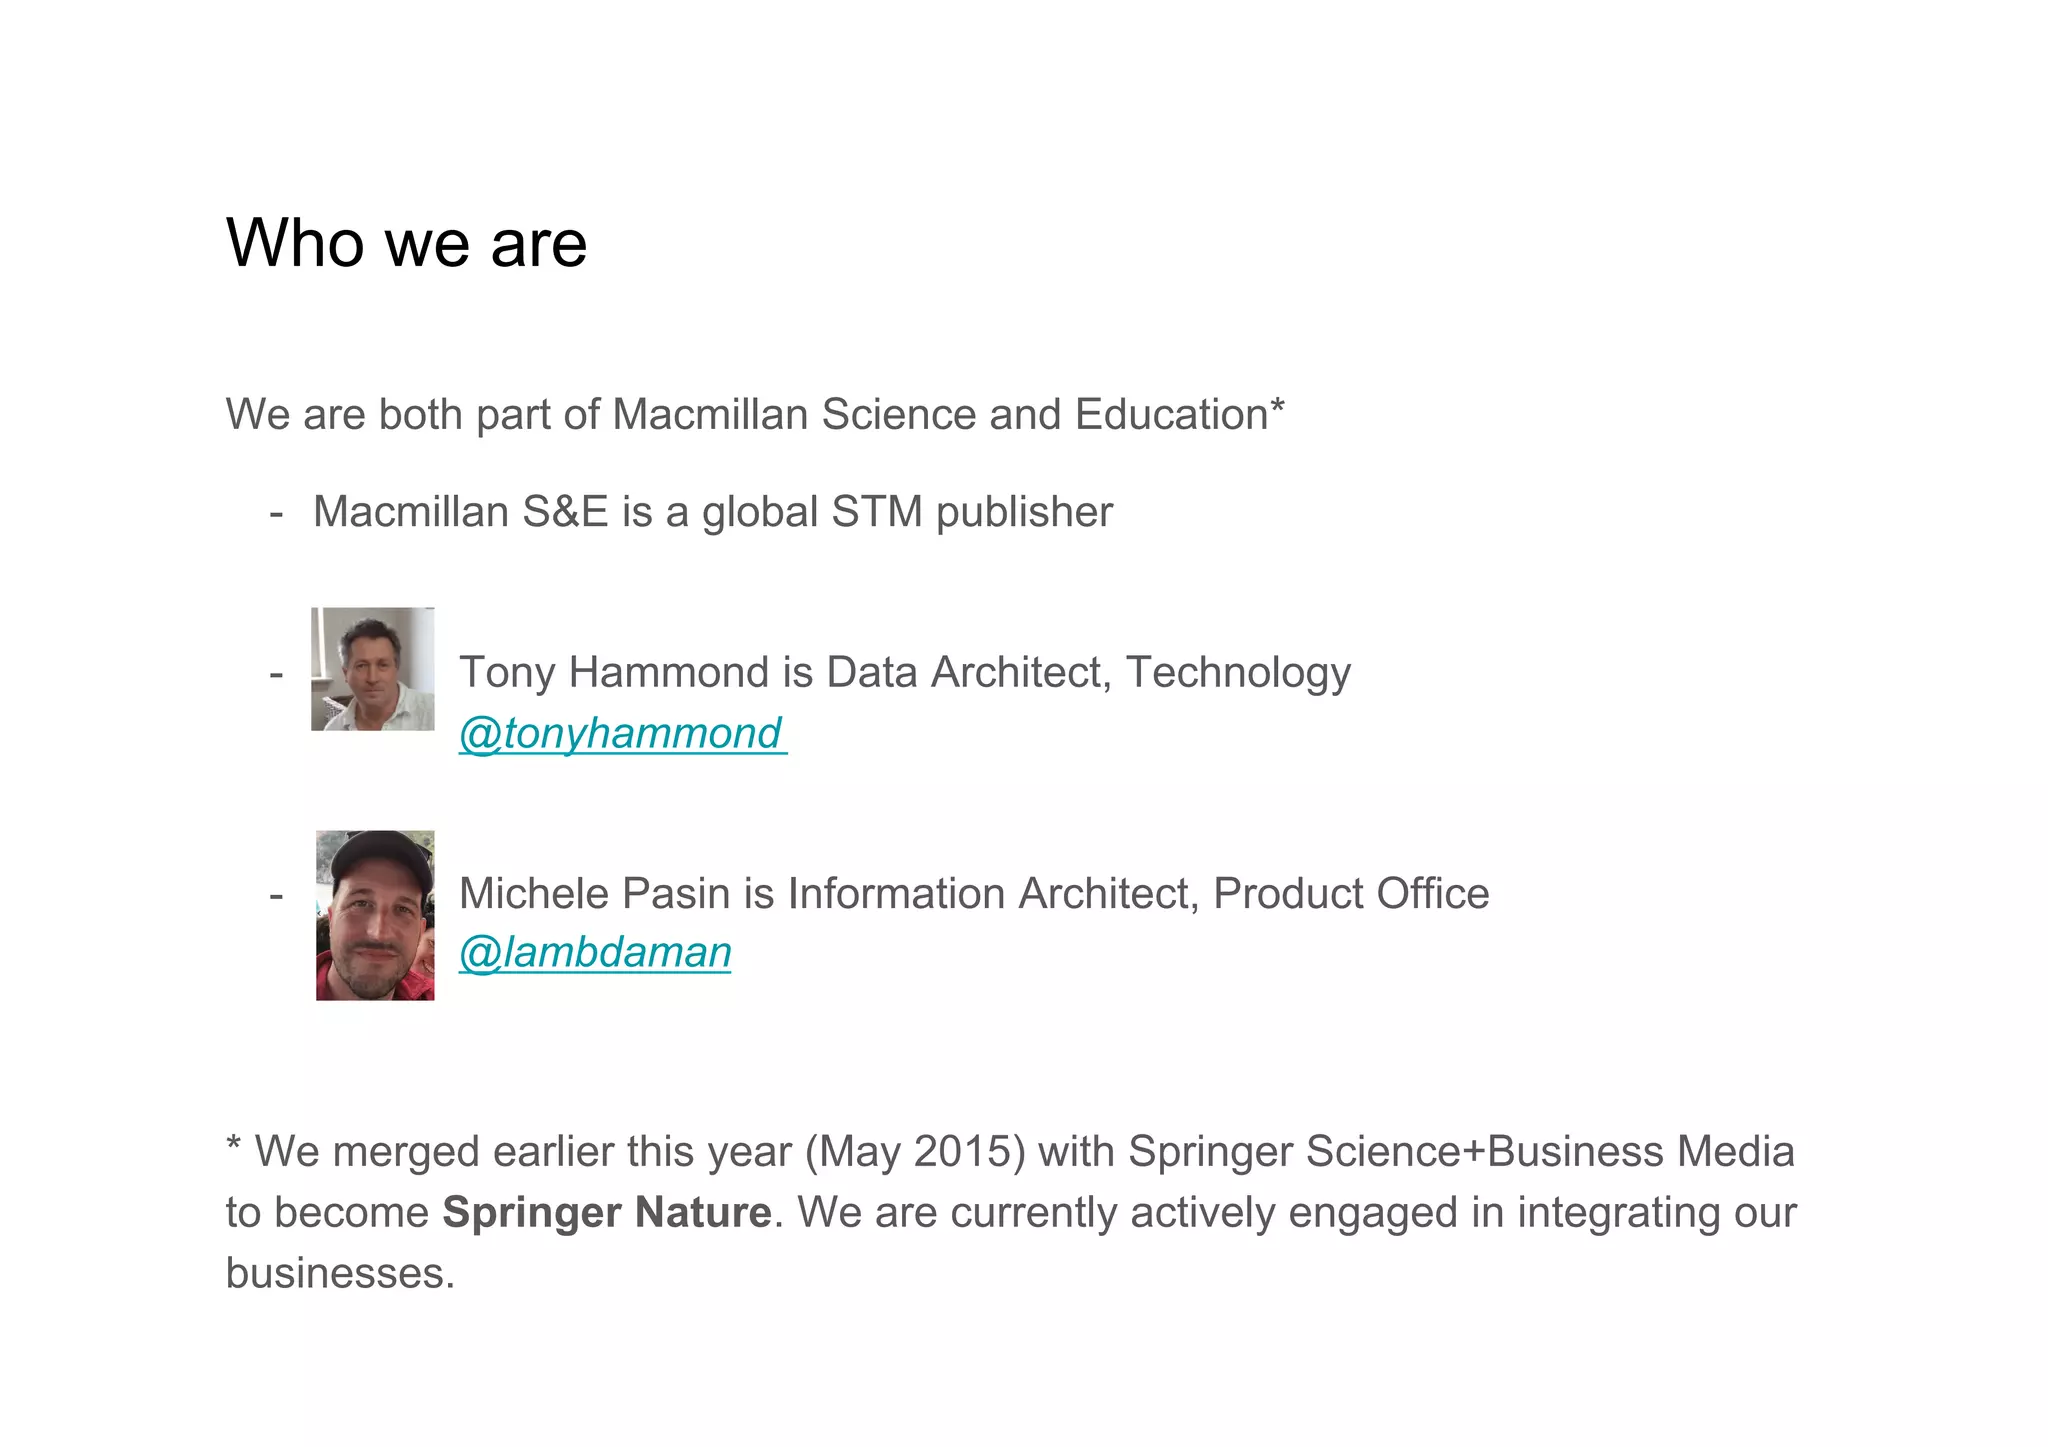The image size is (2048, 1447).
Task: Click the word "businesses." ending the footnote
Action: 340,1274
